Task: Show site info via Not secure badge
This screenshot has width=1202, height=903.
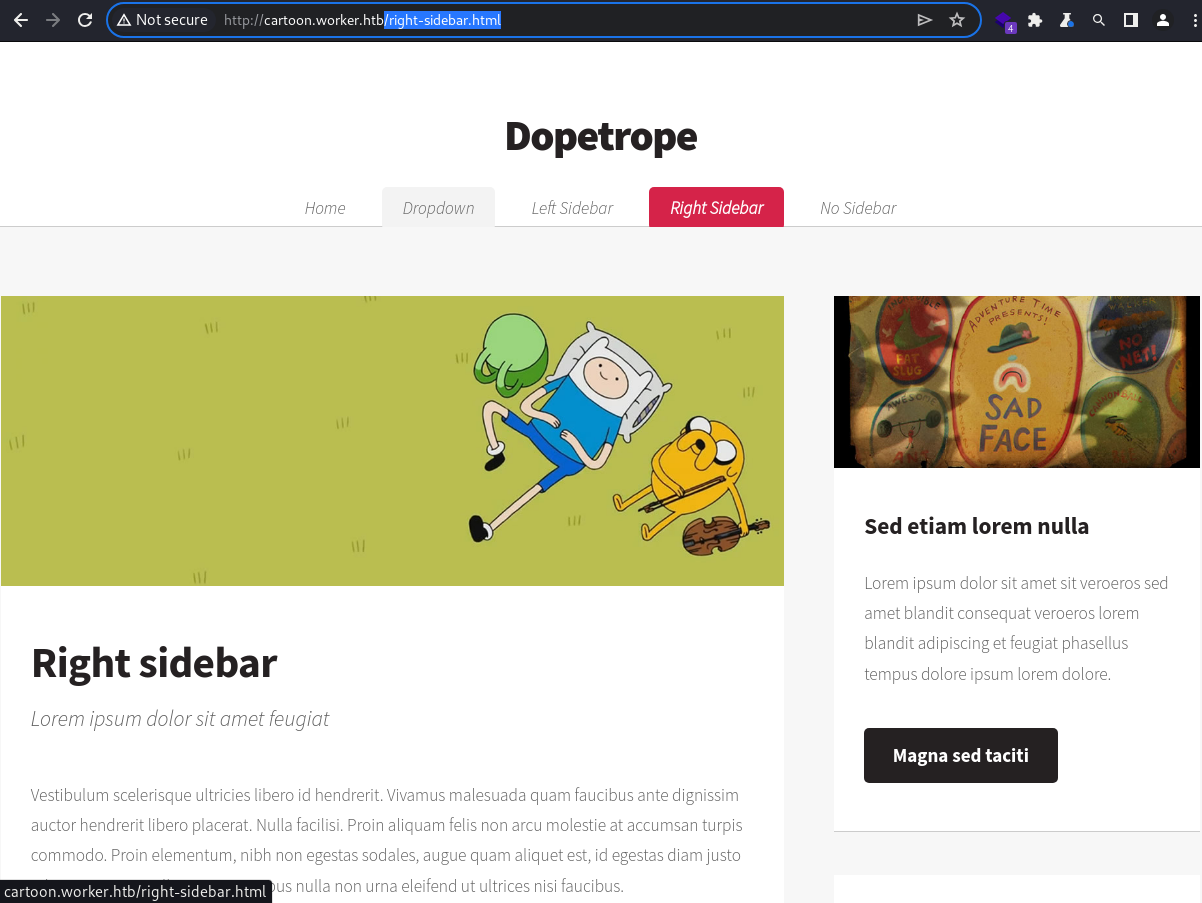Action: (162, 20)
